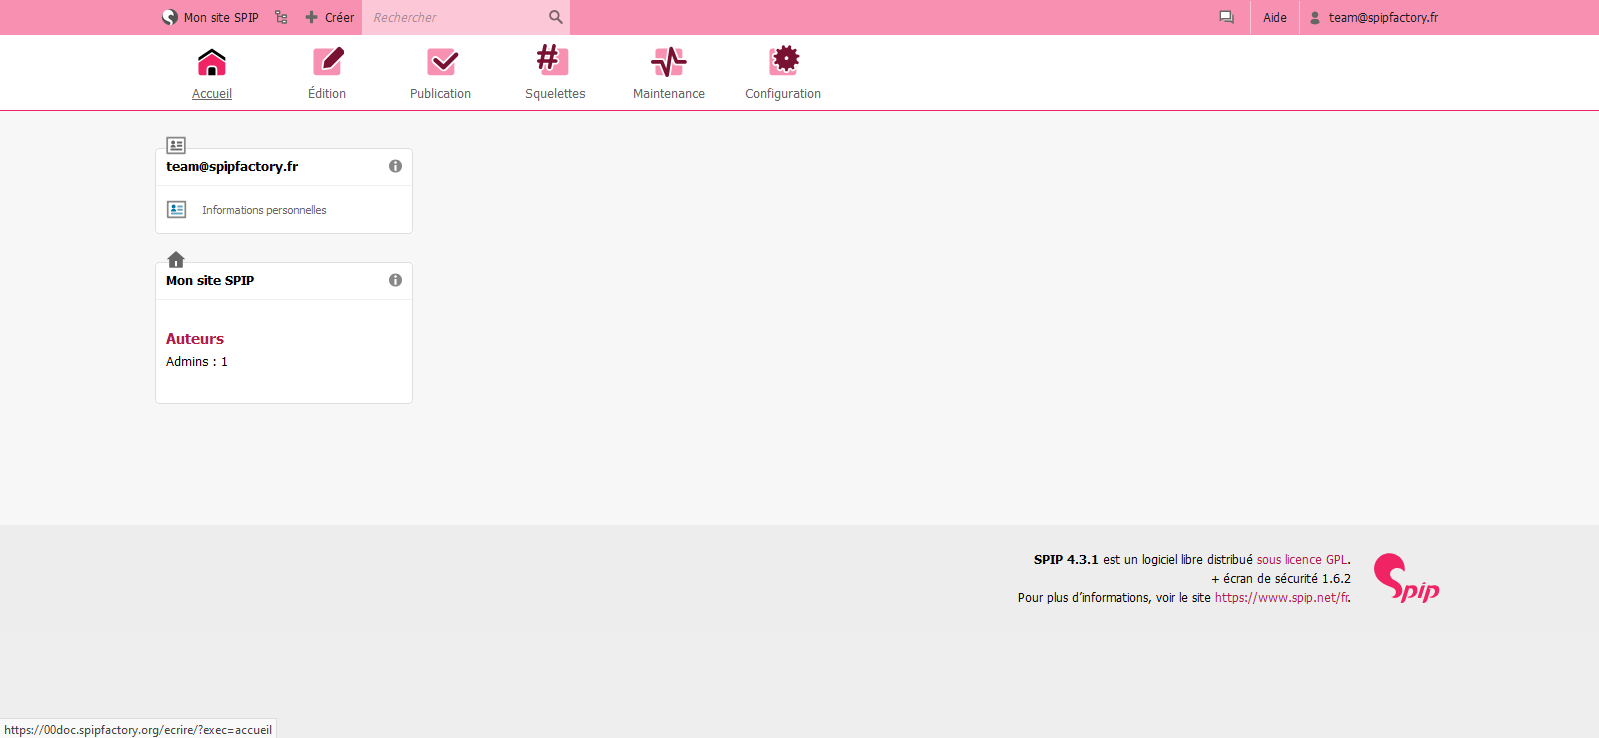Show info for Mon site SPIP box
Screen dimensions: 1599x738
[395, 280]
